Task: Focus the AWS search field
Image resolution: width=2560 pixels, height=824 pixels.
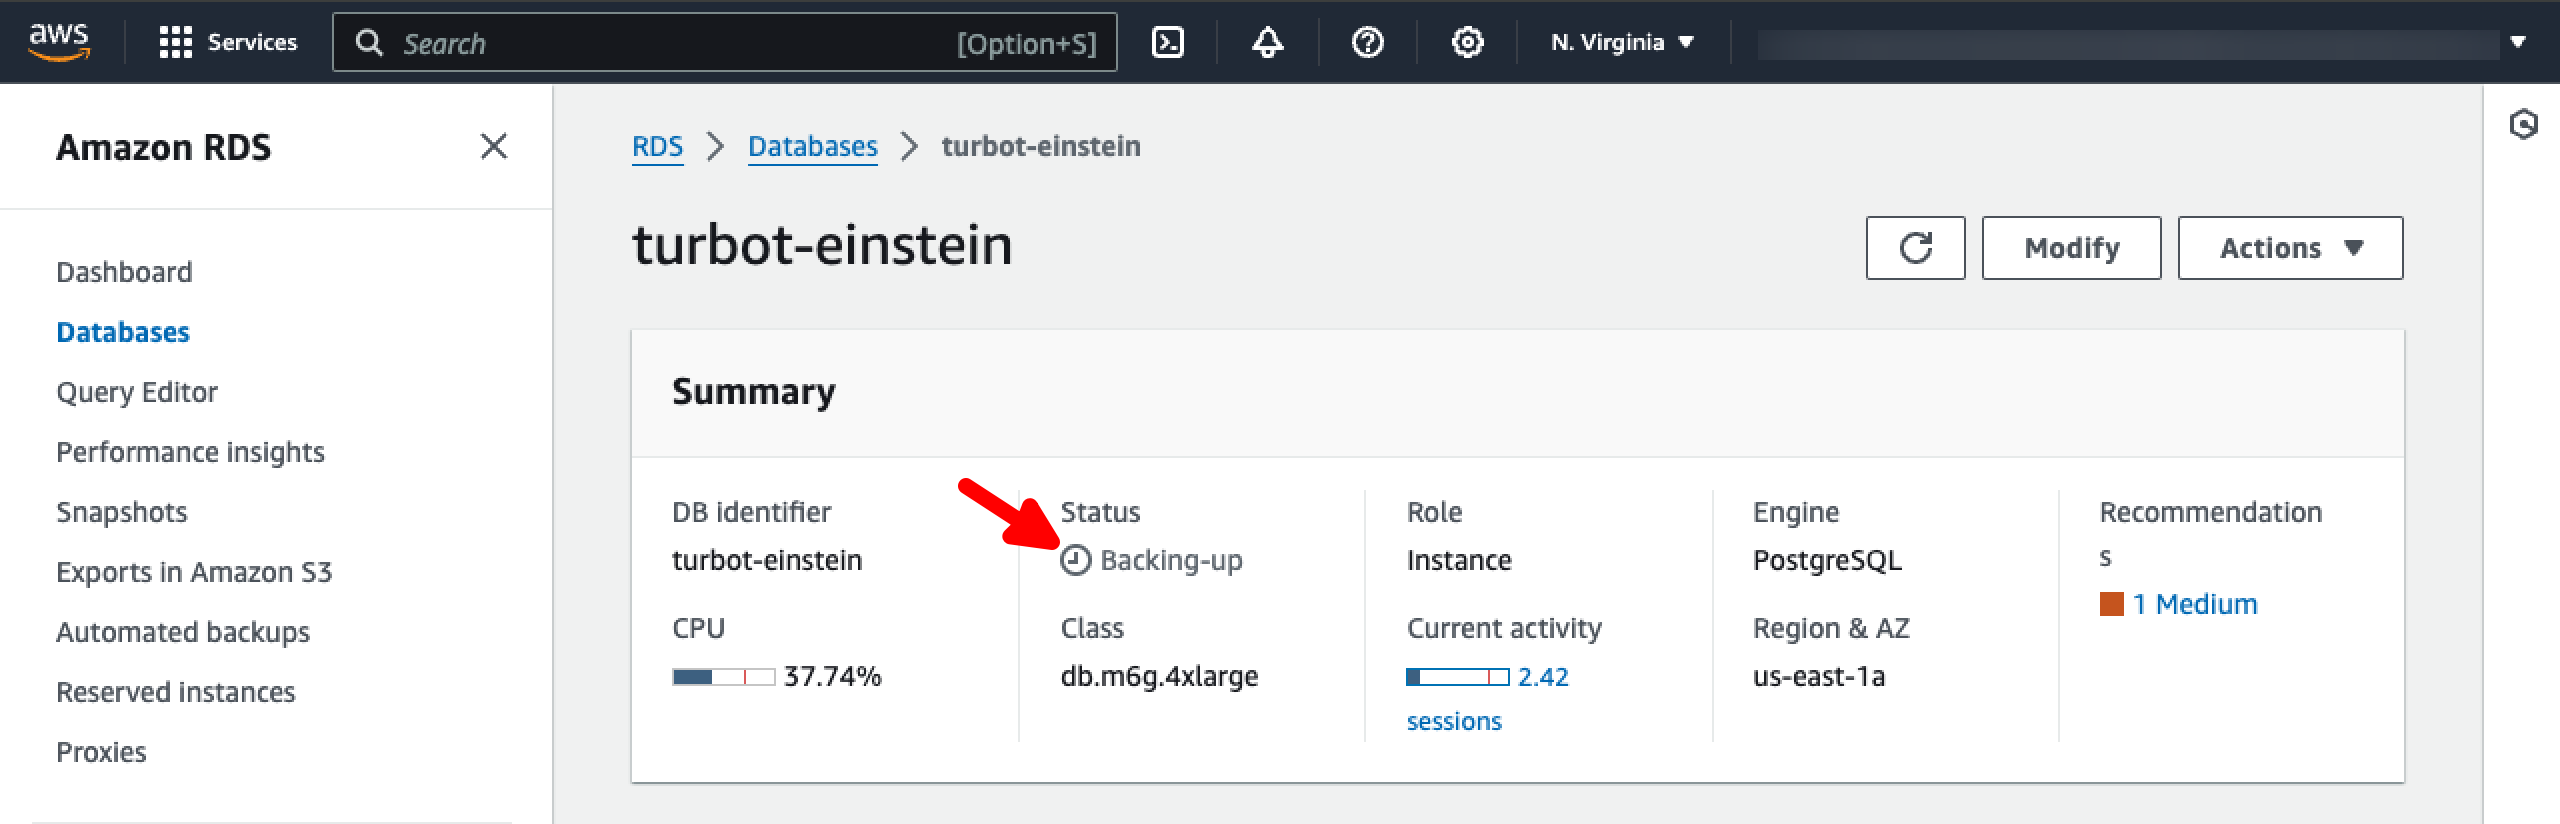Action: pos(725,43)
